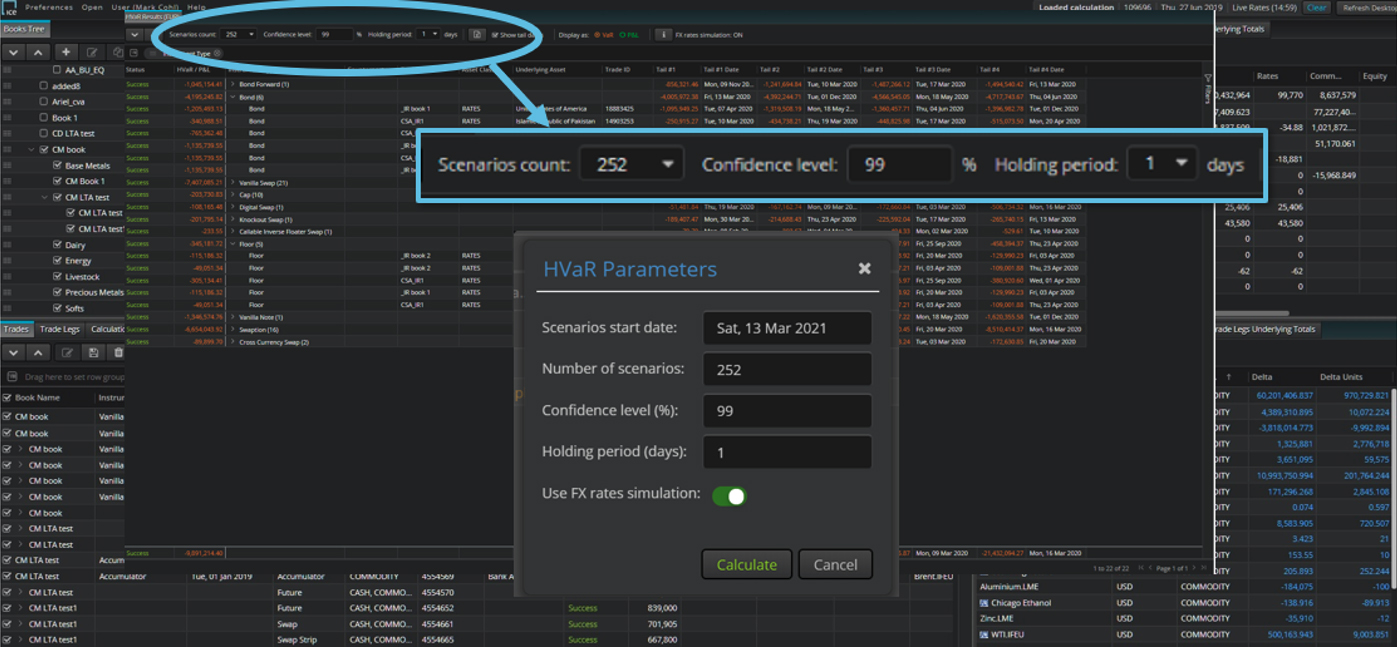1397x647 pixels.
Task: Click the delete trash icon in Trades toolbar
Action: (x=119, y=352)
